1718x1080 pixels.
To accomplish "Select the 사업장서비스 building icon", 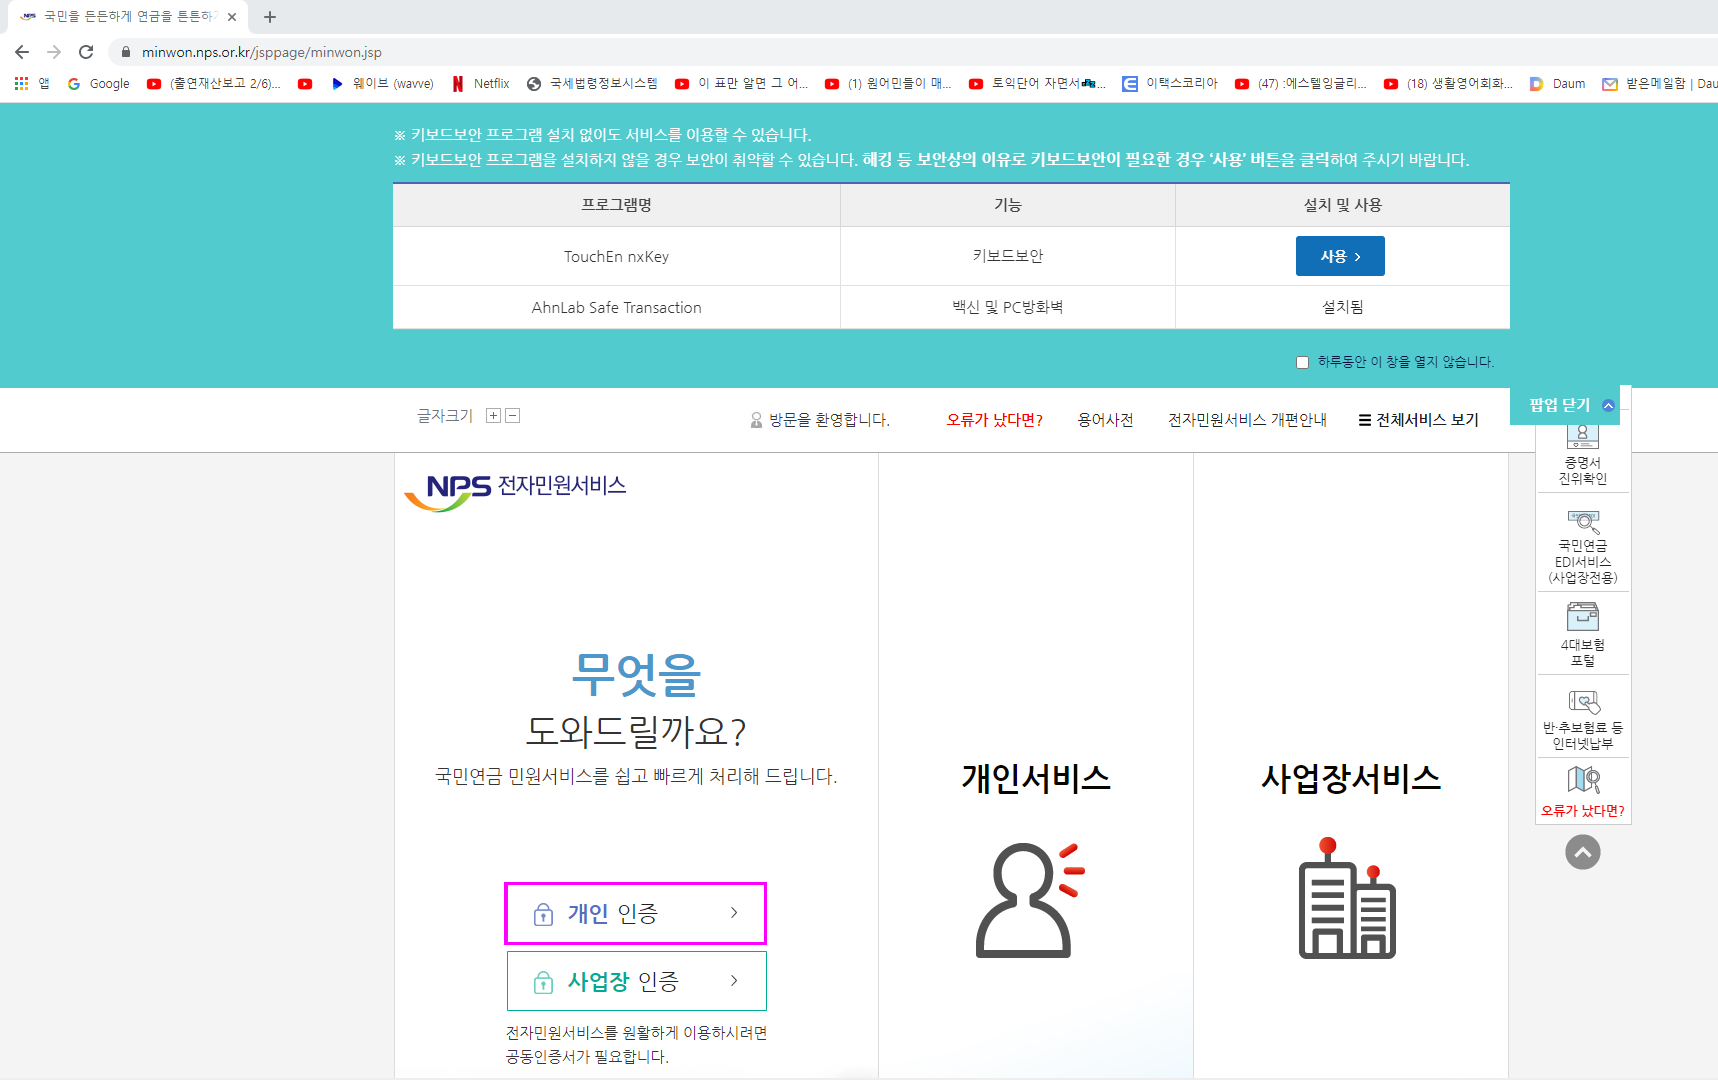I will [x=1347, y=898].
